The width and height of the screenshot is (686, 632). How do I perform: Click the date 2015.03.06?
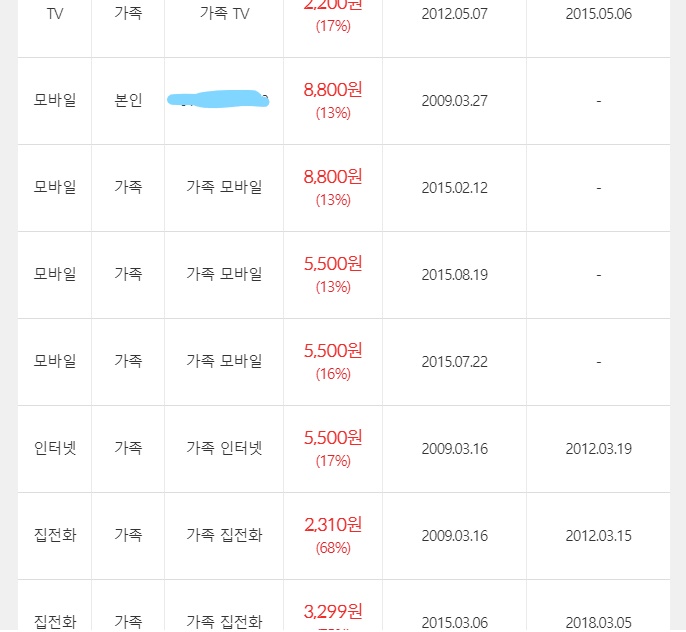pos(454,623)
